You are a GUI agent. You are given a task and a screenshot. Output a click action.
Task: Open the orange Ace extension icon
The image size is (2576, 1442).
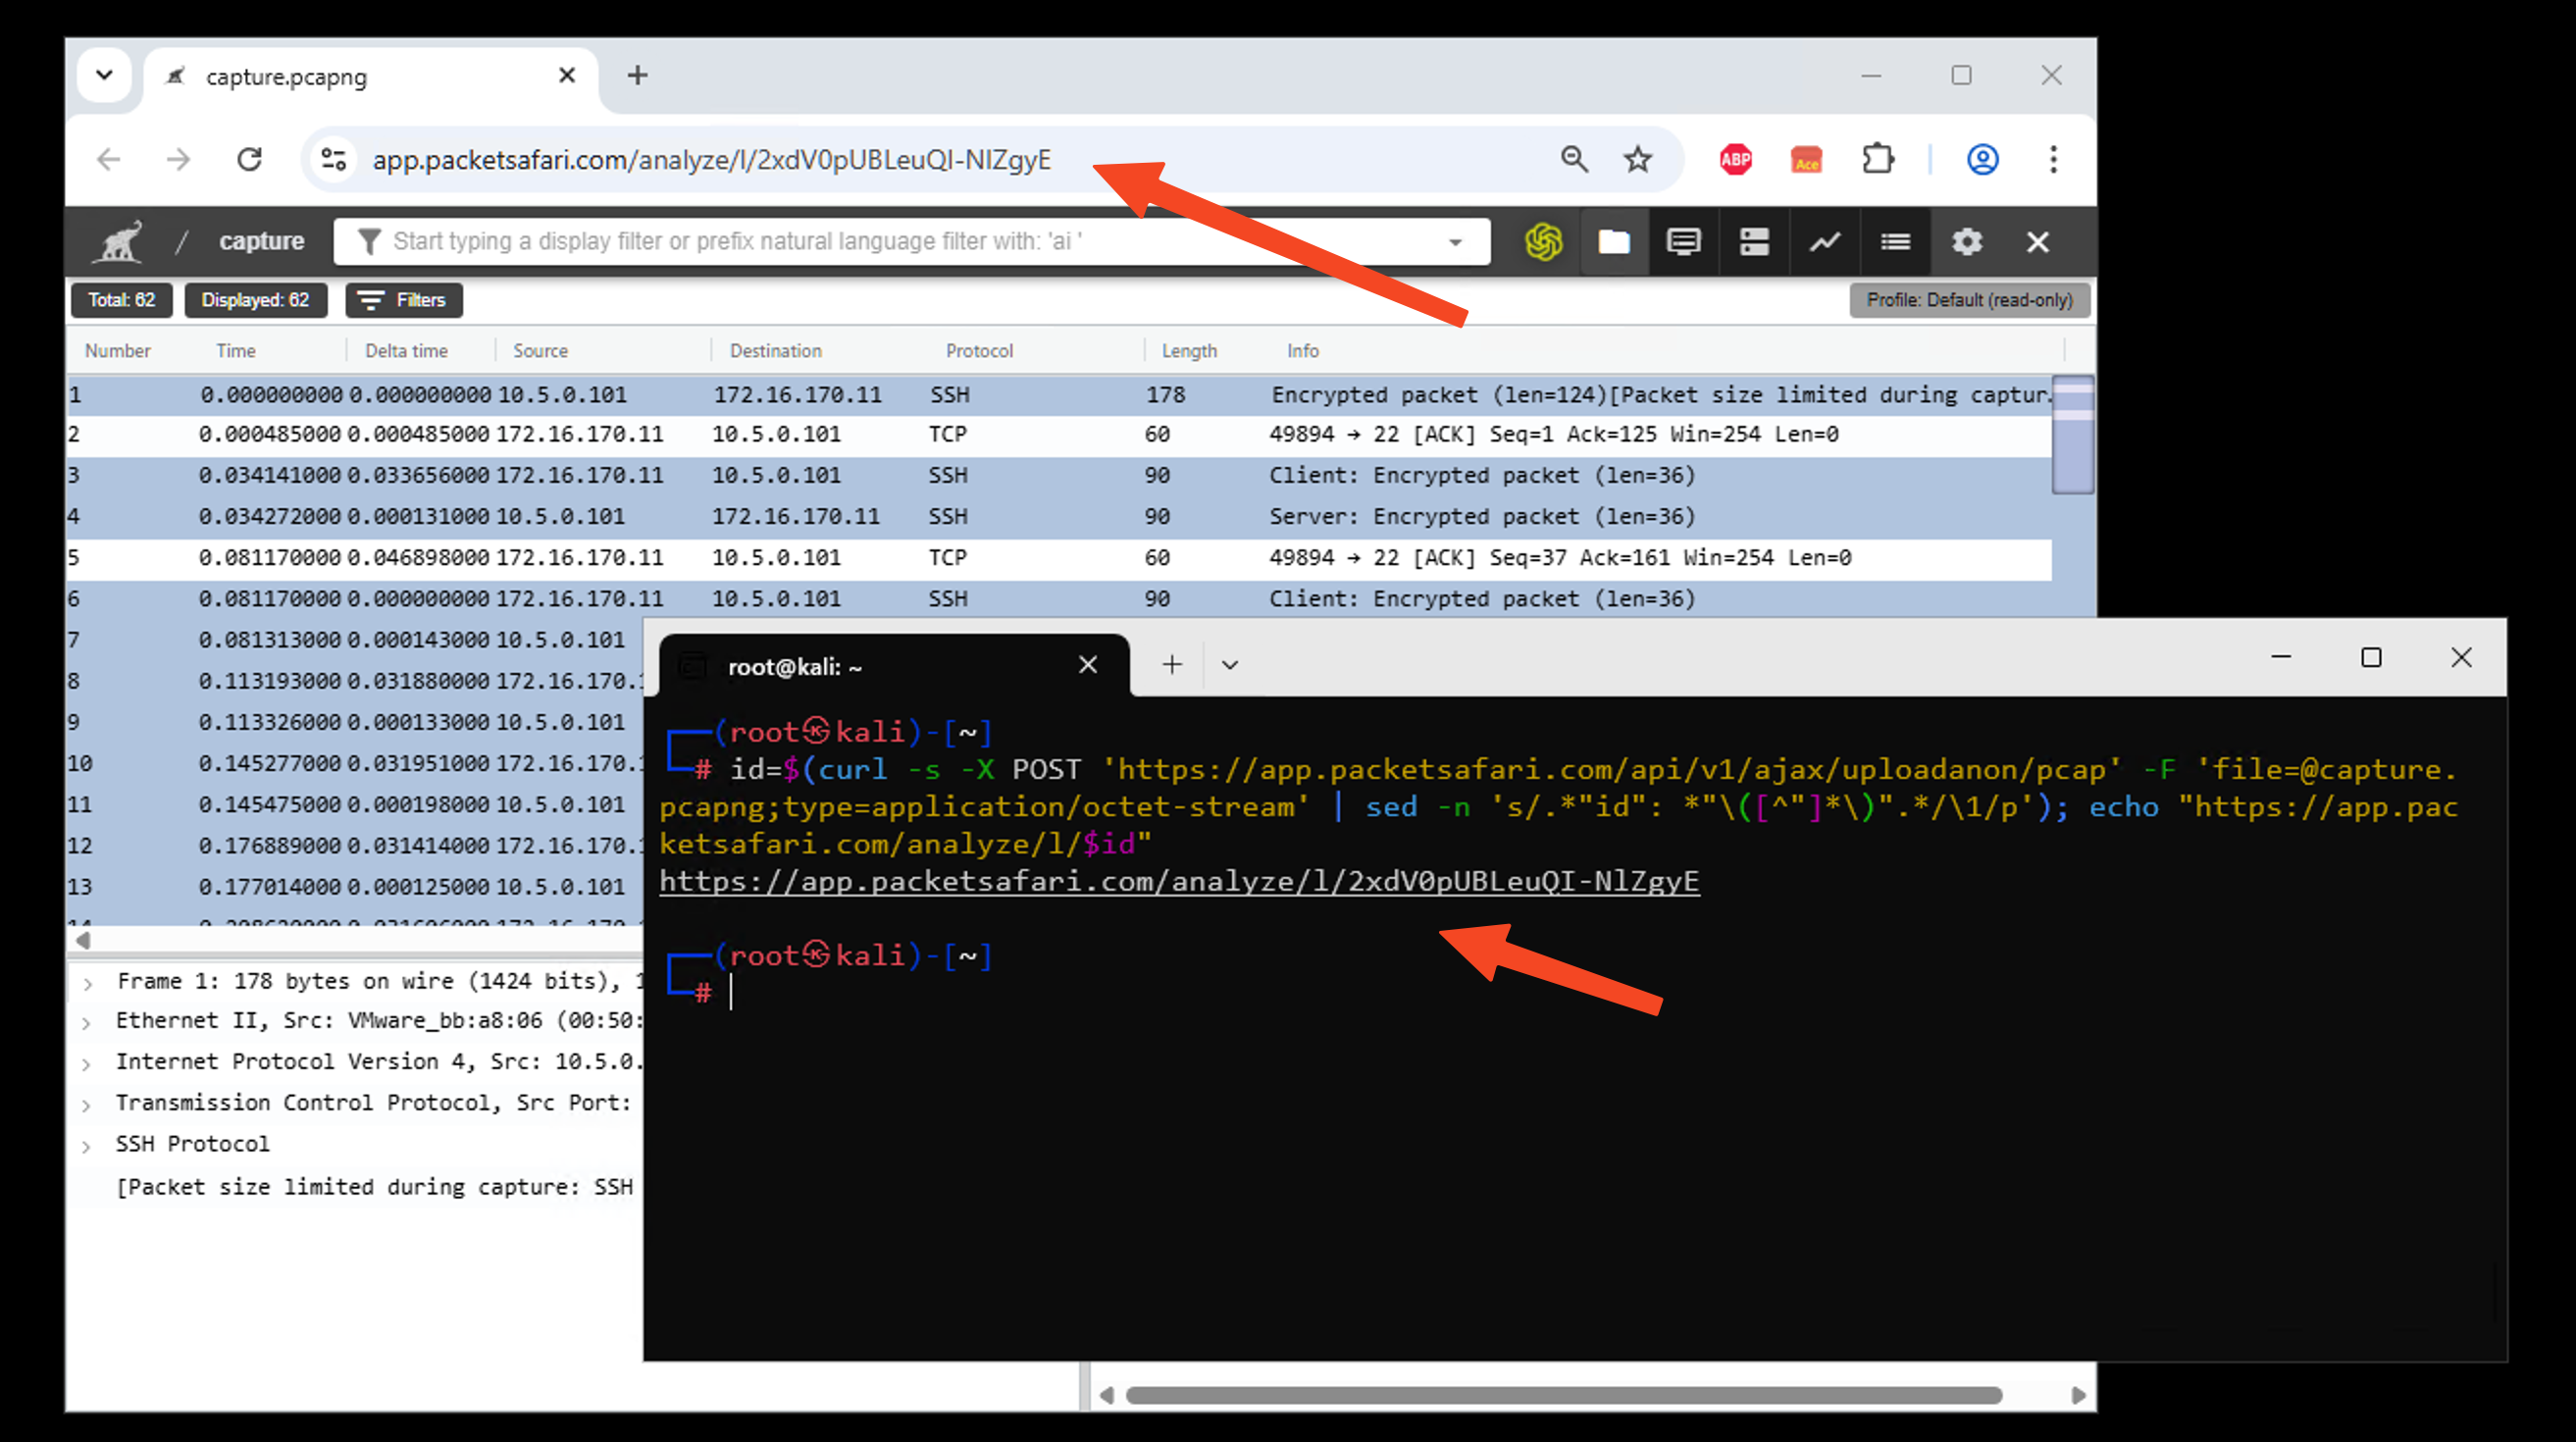(1806, 159)
